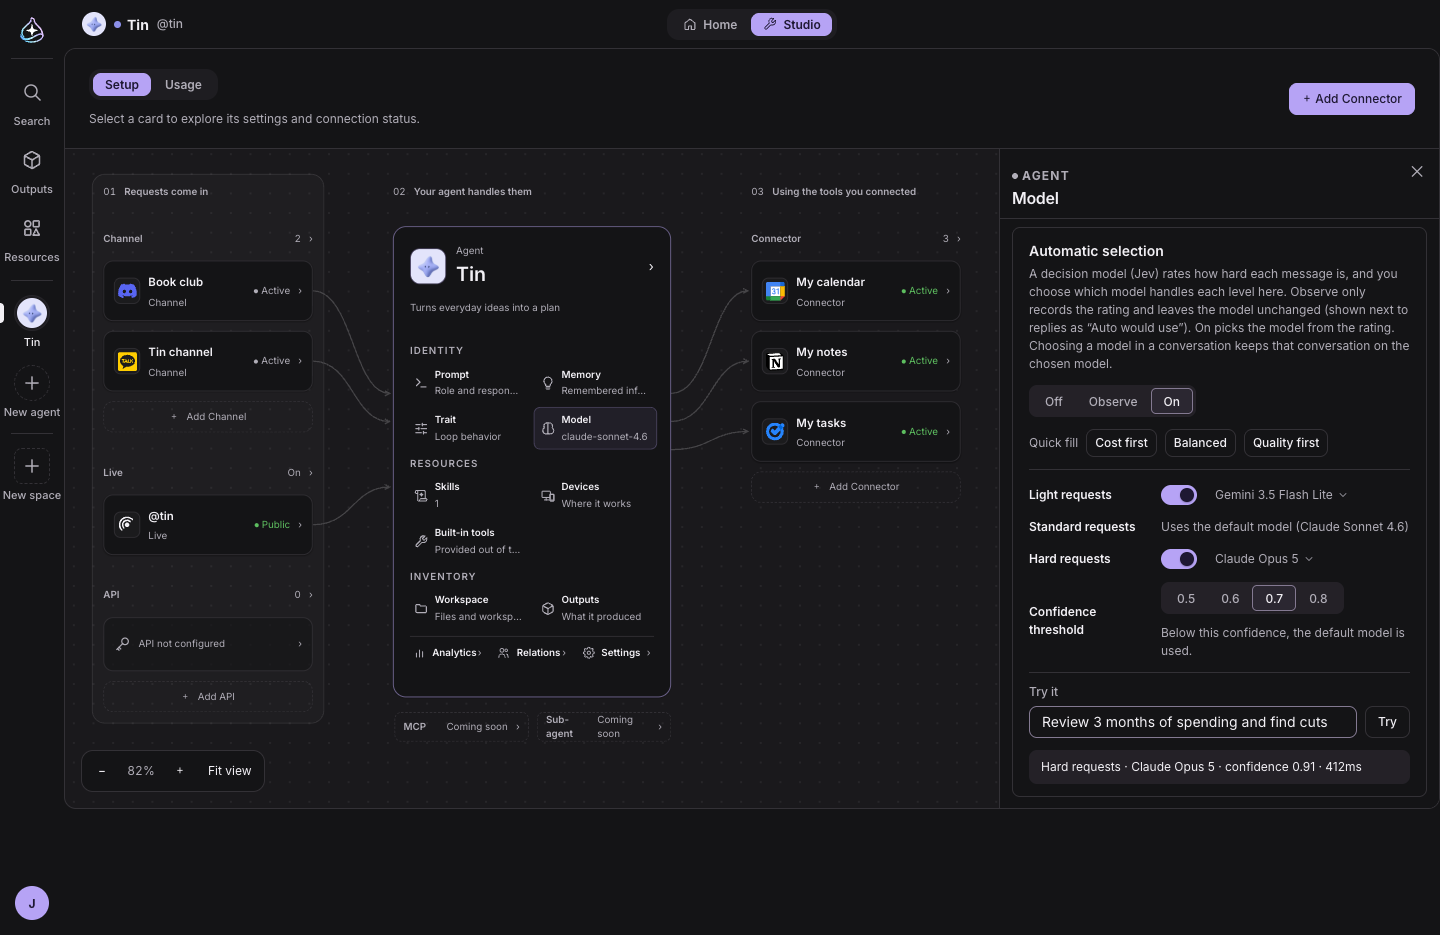This screenshot has width=1440, height=935.
Task: Click Fit view in zoom controls
Action: click(x=229, y=771)
